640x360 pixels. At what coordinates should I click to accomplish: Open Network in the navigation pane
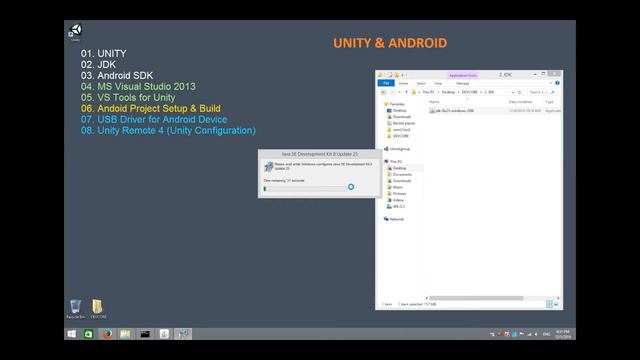pos(394,219)
